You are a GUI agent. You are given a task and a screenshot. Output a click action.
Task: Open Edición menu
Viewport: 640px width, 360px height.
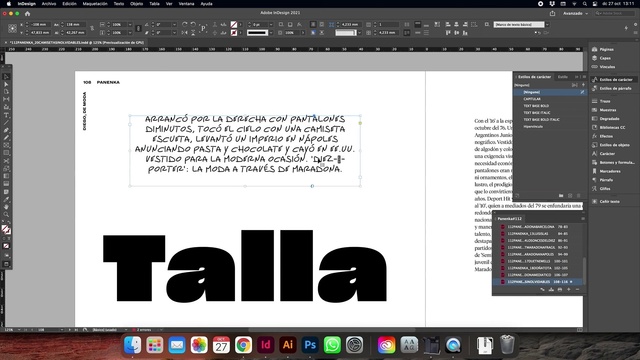tap(69, 4)
